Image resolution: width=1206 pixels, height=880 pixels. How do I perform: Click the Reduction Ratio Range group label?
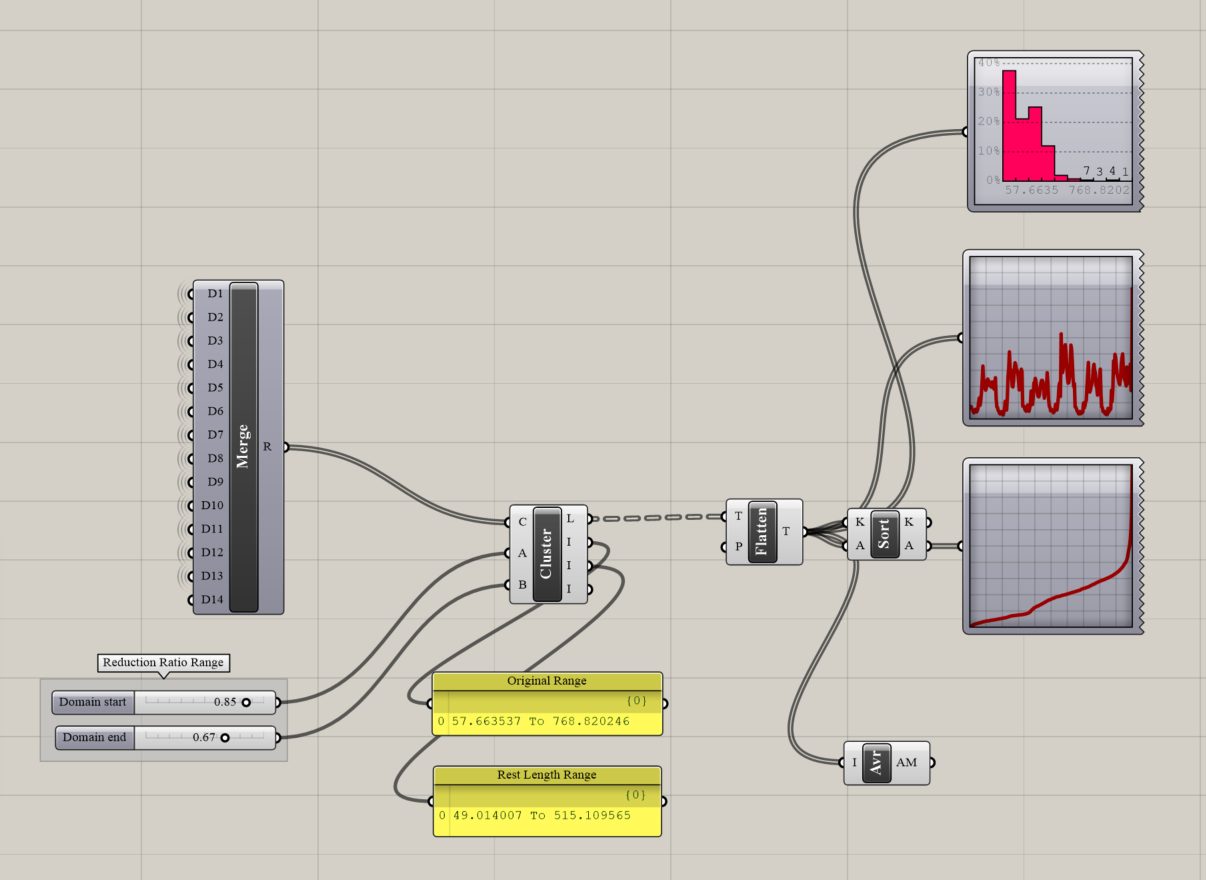(163, 662)
